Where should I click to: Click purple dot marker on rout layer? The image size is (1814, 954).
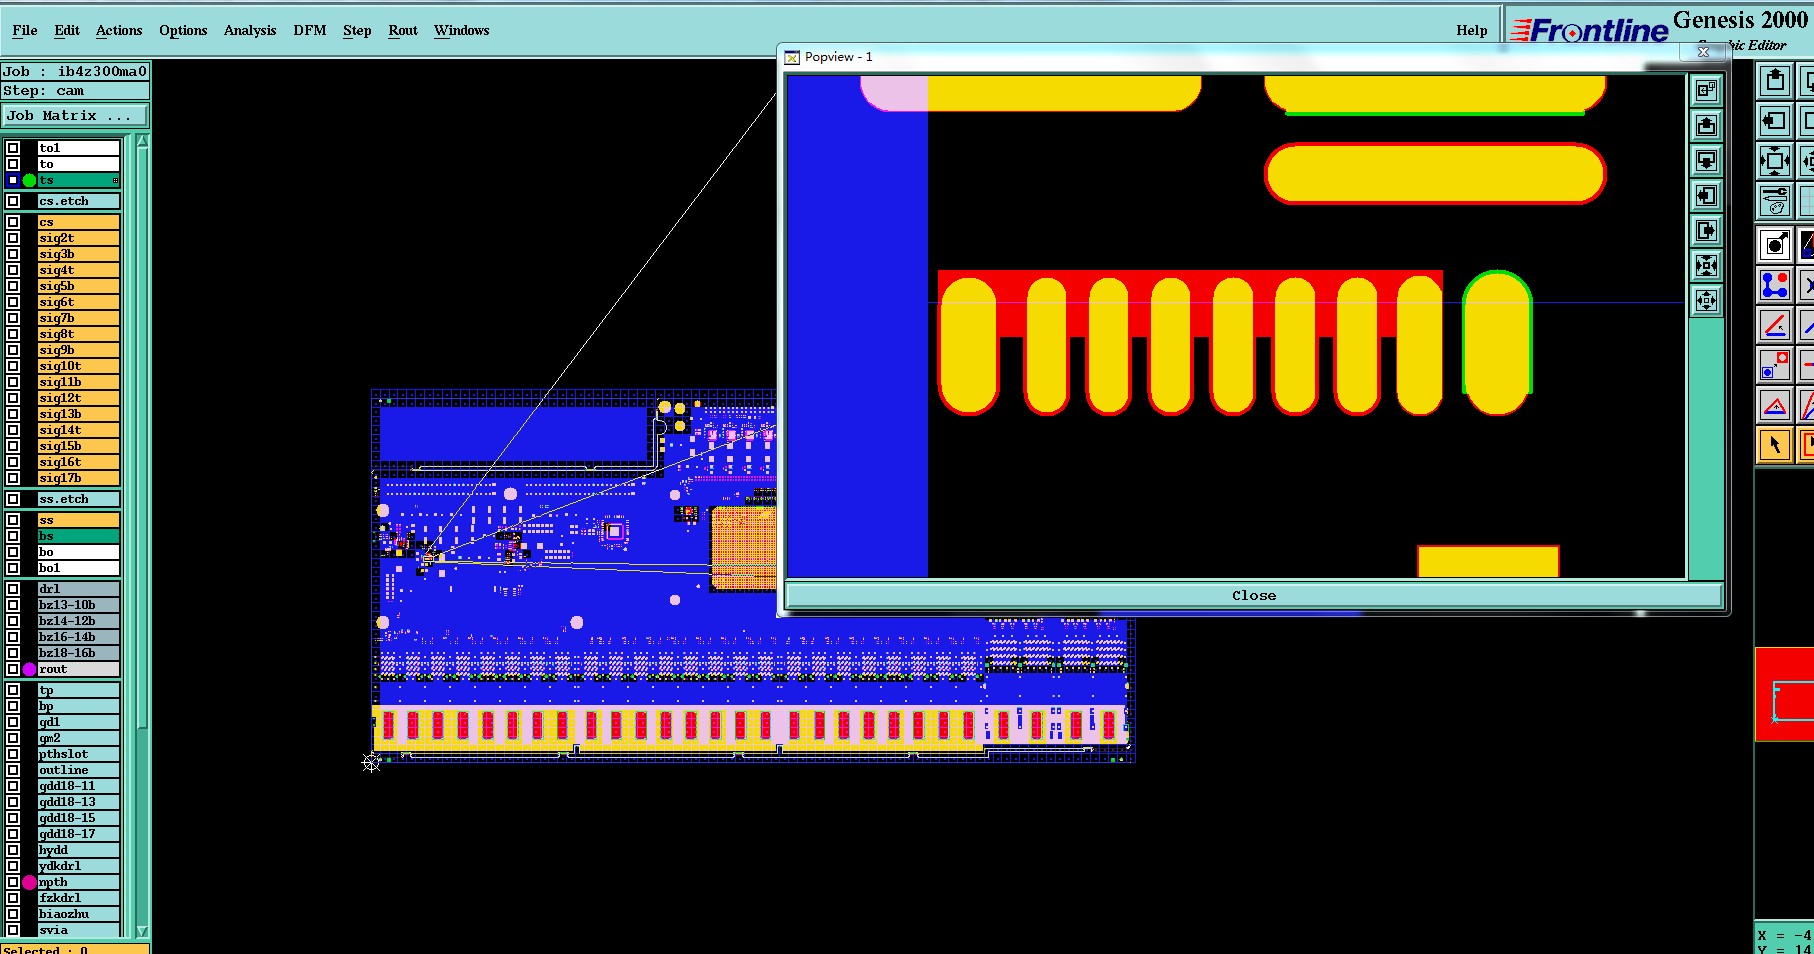(x=29, y=669)
